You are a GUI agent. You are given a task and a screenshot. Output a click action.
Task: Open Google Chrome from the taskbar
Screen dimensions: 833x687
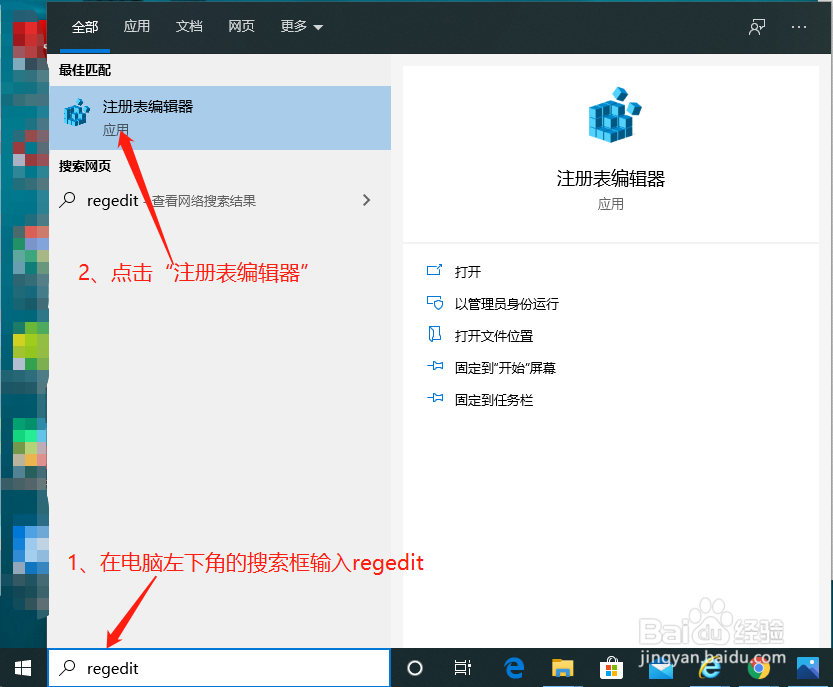(758, 667)
